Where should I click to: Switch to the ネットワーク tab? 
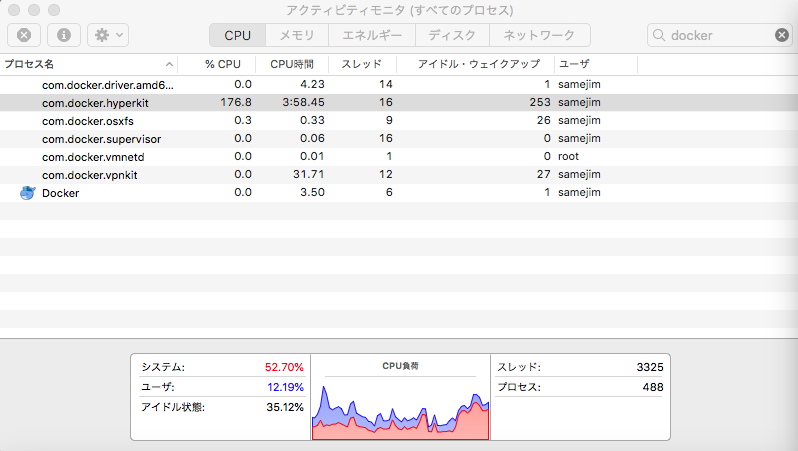click(x=539, y=35)
